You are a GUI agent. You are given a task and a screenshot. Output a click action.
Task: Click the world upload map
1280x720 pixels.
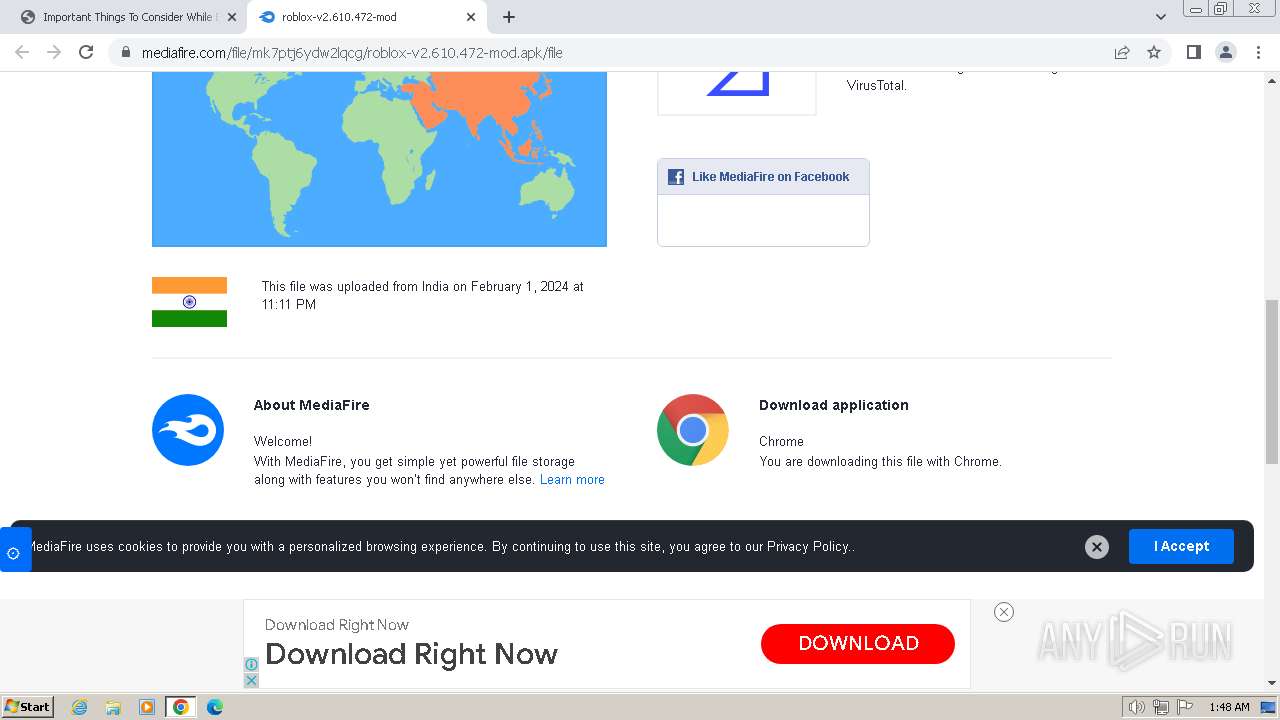(x=379, y=158)
